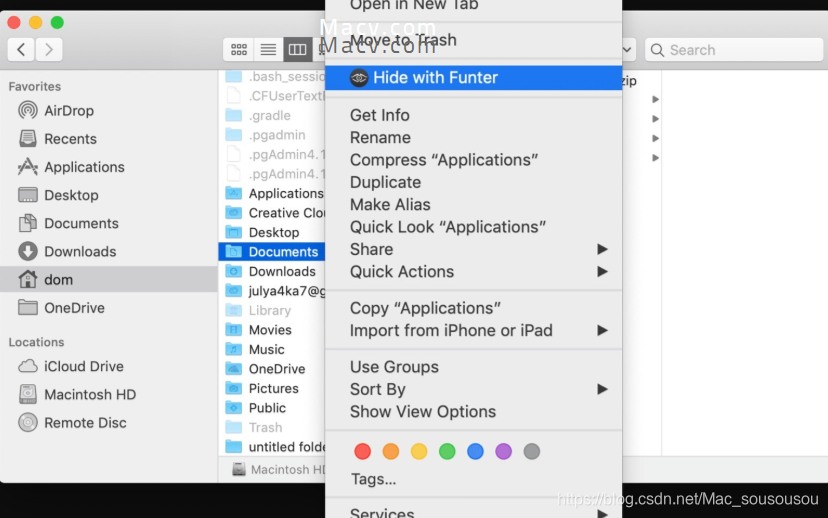Apply the blue tag color
Image resolution: width=828 pixels, height=518 pixels.
(x=475, y=451)
